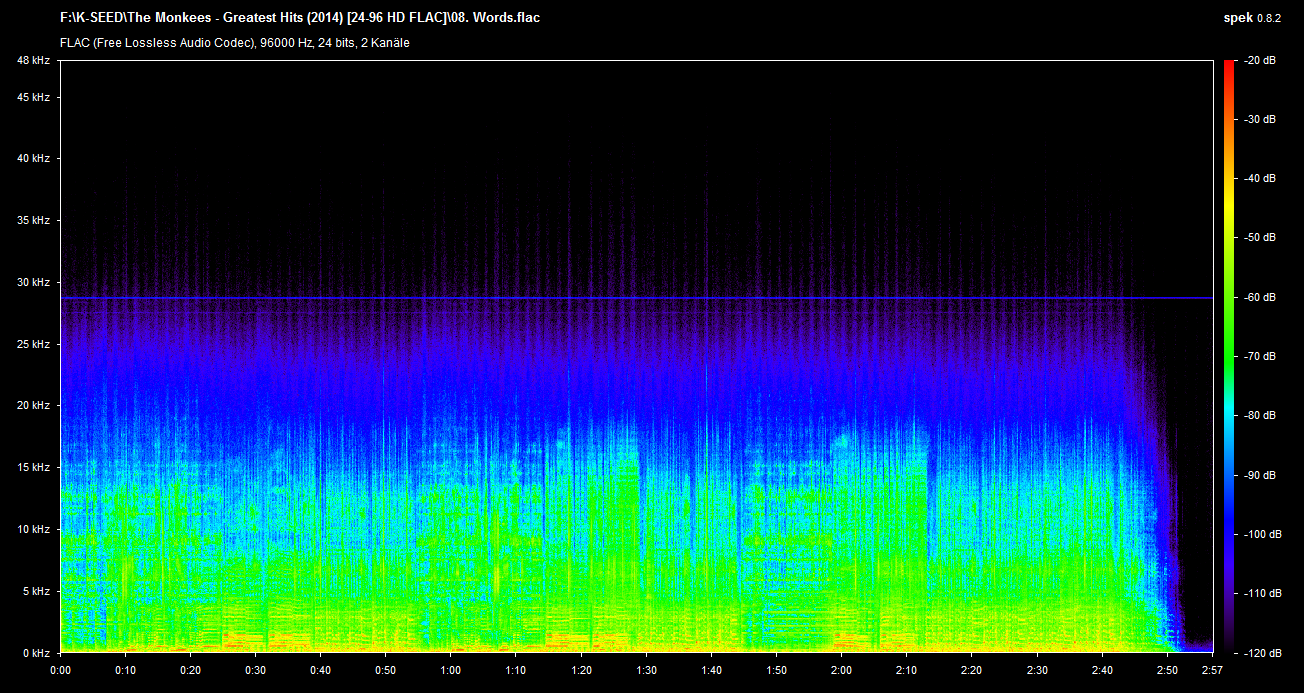The width and height of the screenshot is (1304, 693).
Task: Click the 30 kHz frequency axis label
Action: point(33,283)
